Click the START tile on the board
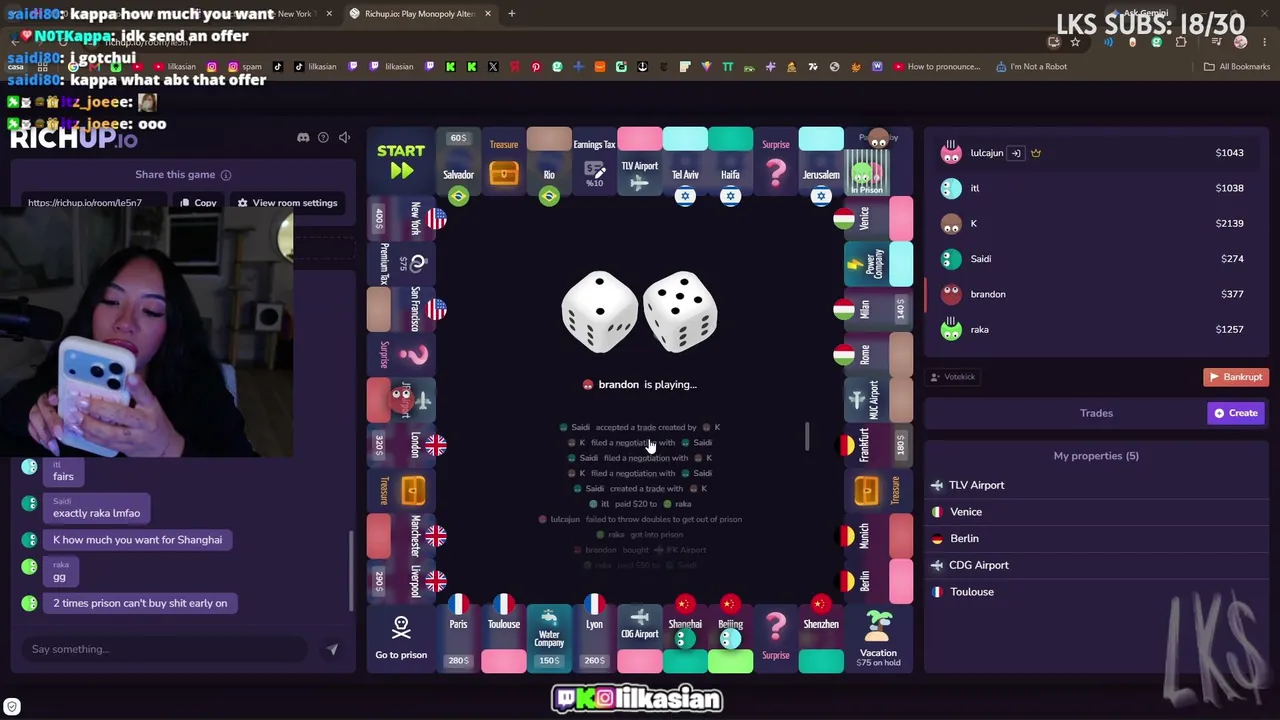Viewport: 1280px width, 720px height. click(x=401, y=161)
